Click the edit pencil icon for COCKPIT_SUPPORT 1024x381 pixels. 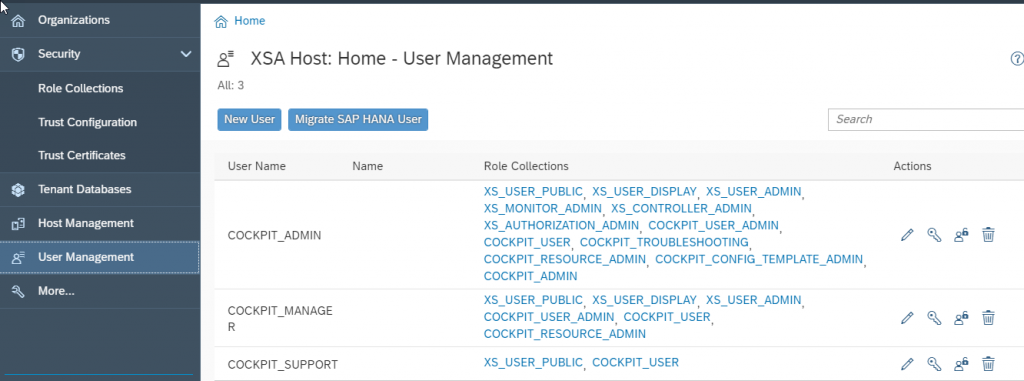coord(906,363)
